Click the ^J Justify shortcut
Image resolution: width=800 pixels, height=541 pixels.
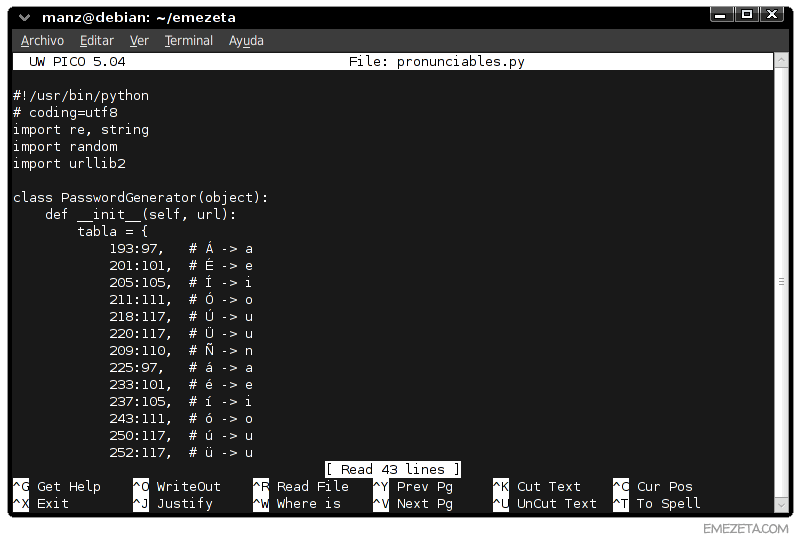[x=172, y=503]
